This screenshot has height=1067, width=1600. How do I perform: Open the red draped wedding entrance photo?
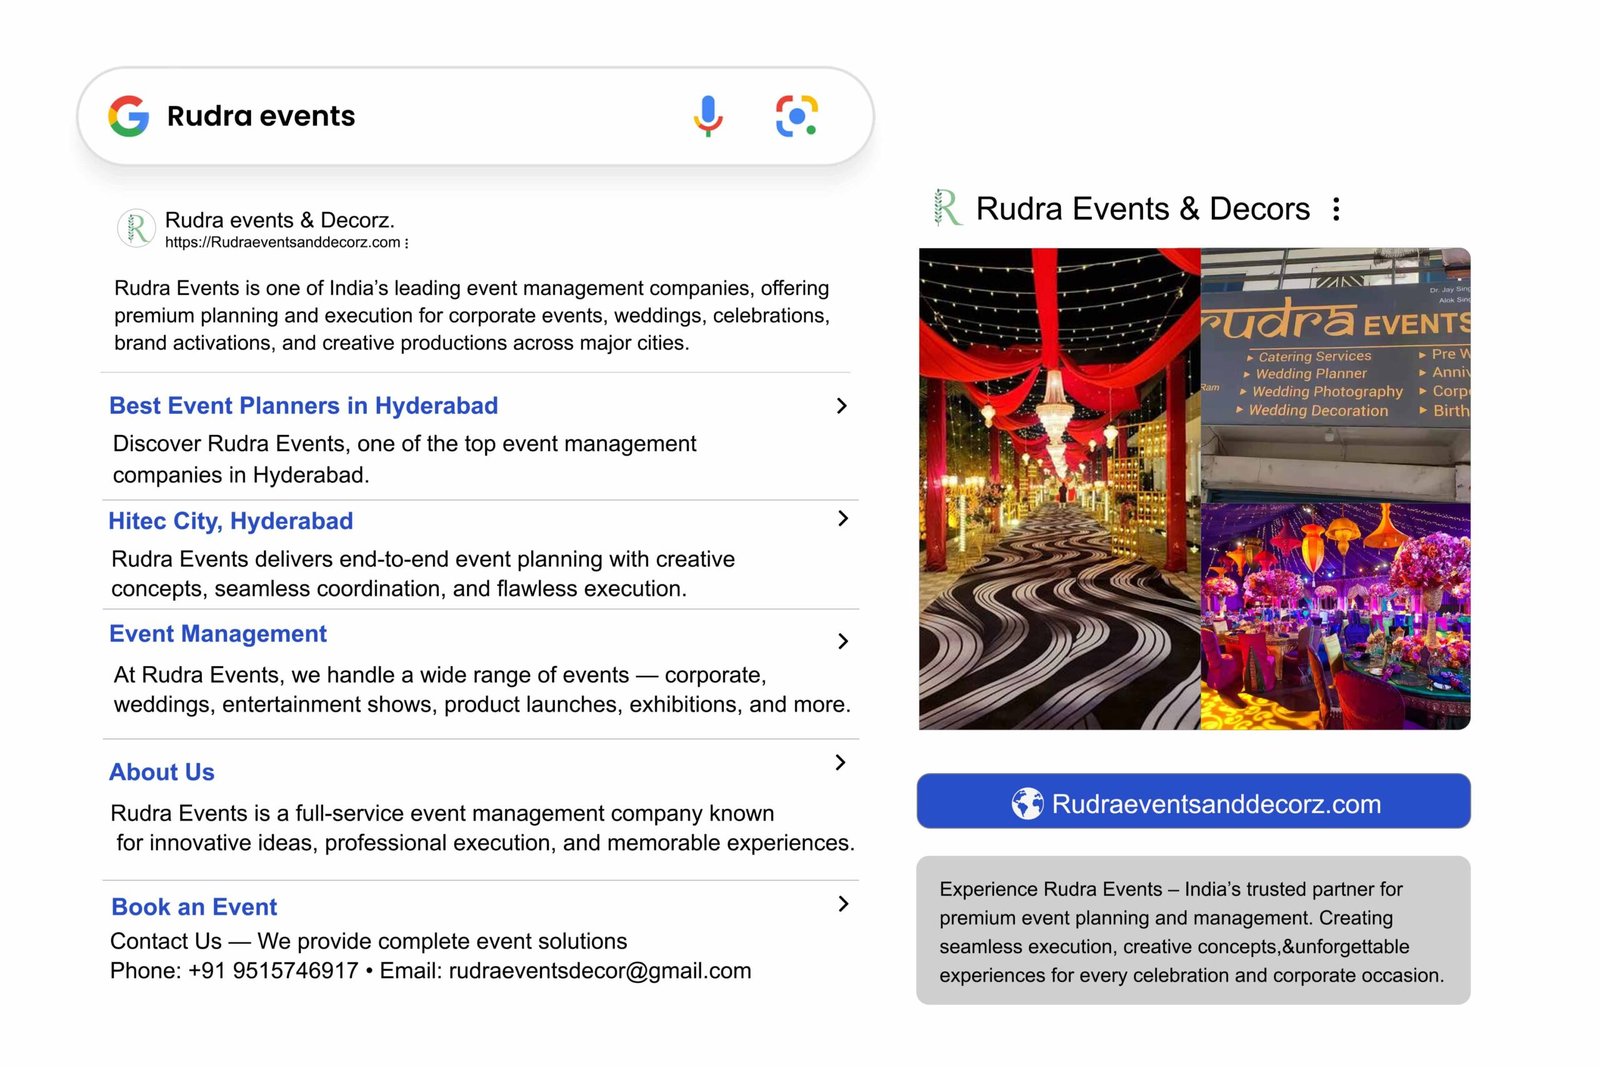point(1059,488)
